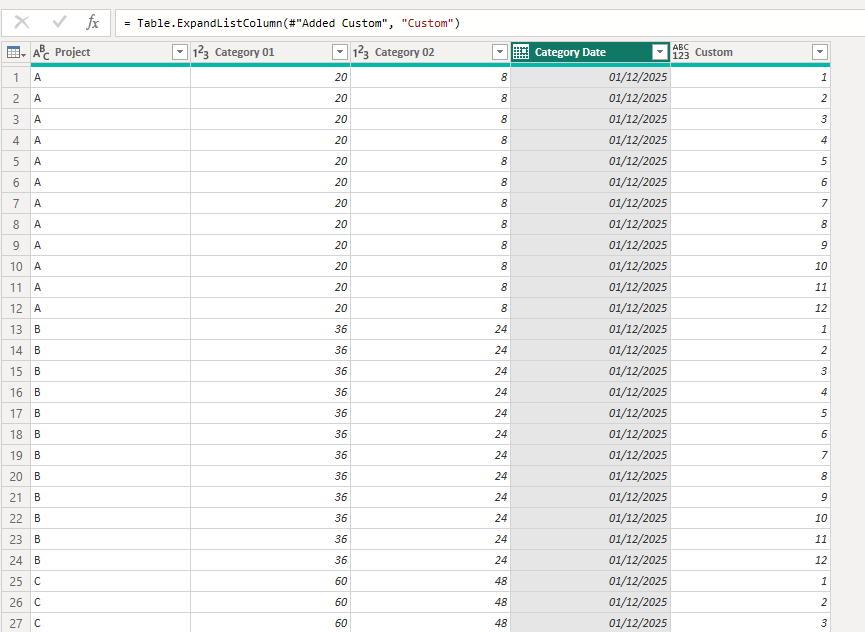Click Custom value 11 in row 11
This screenshot has width=865, height=632.
point(750,288)
